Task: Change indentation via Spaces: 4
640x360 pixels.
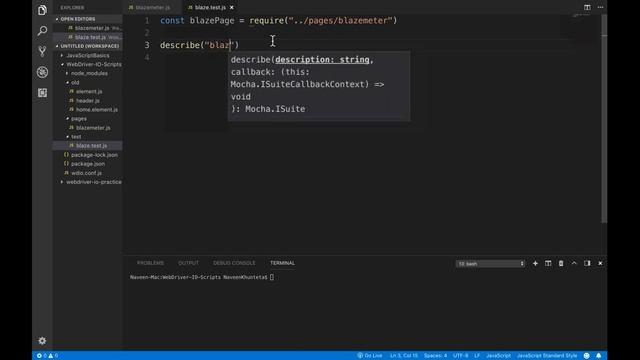Action: [x=435, y=356]
